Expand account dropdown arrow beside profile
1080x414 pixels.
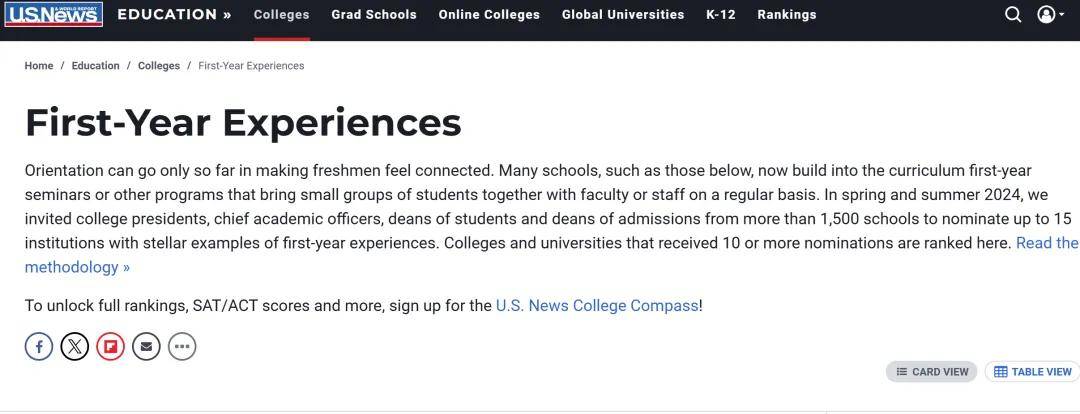point(1061,15)
